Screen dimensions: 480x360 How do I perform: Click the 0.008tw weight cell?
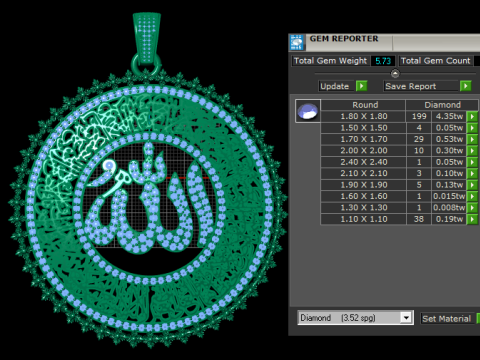point(449,208)
